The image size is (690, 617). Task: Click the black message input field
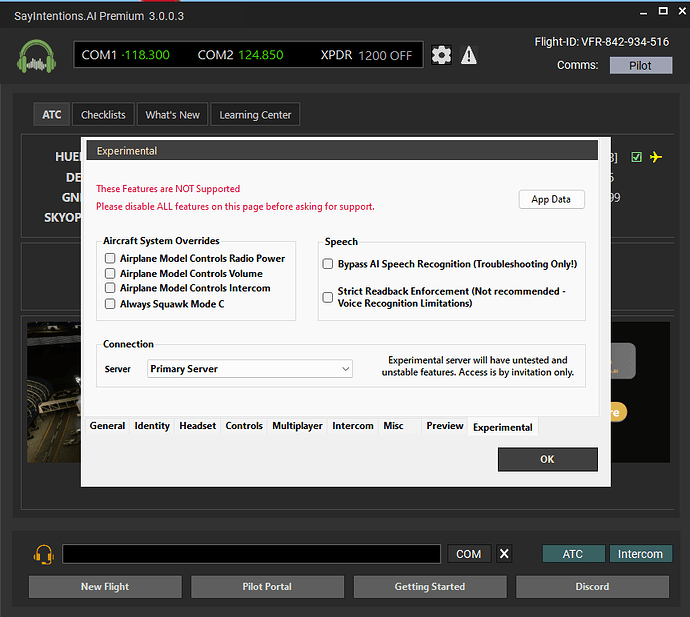(251, 554)
